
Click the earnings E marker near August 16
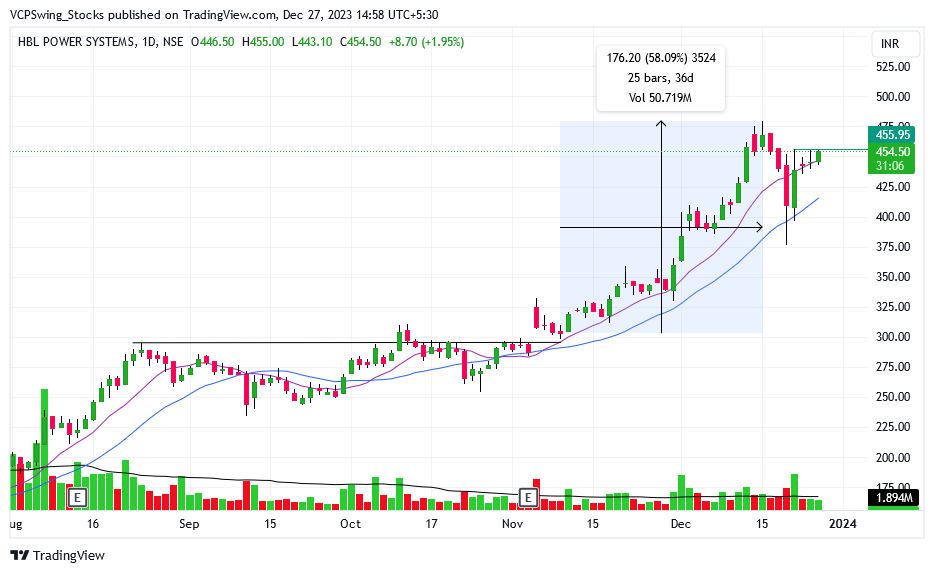[77, 497]
